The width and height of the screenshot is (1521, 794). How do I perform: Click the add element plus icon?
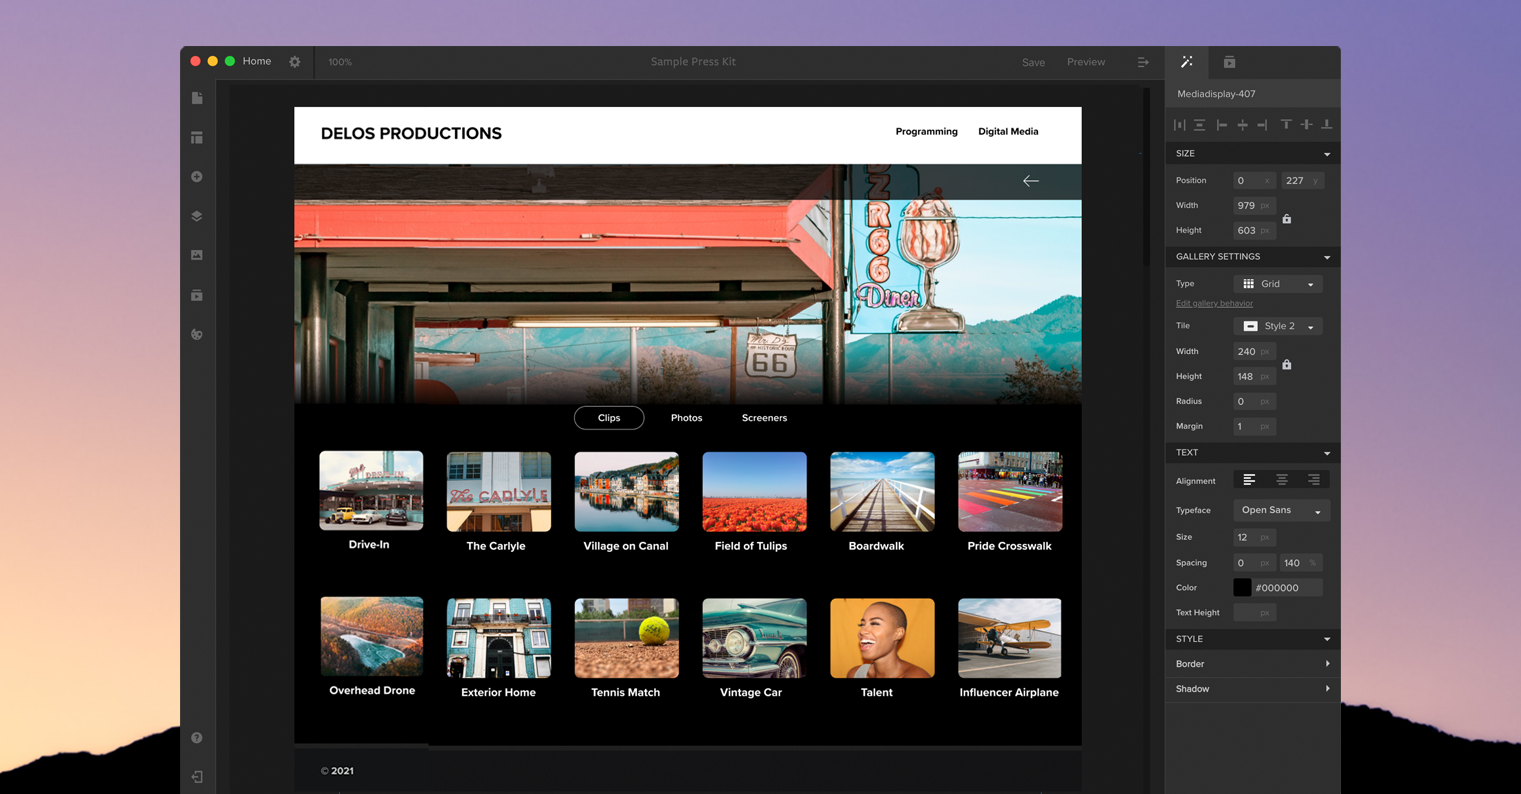(197, 176)
